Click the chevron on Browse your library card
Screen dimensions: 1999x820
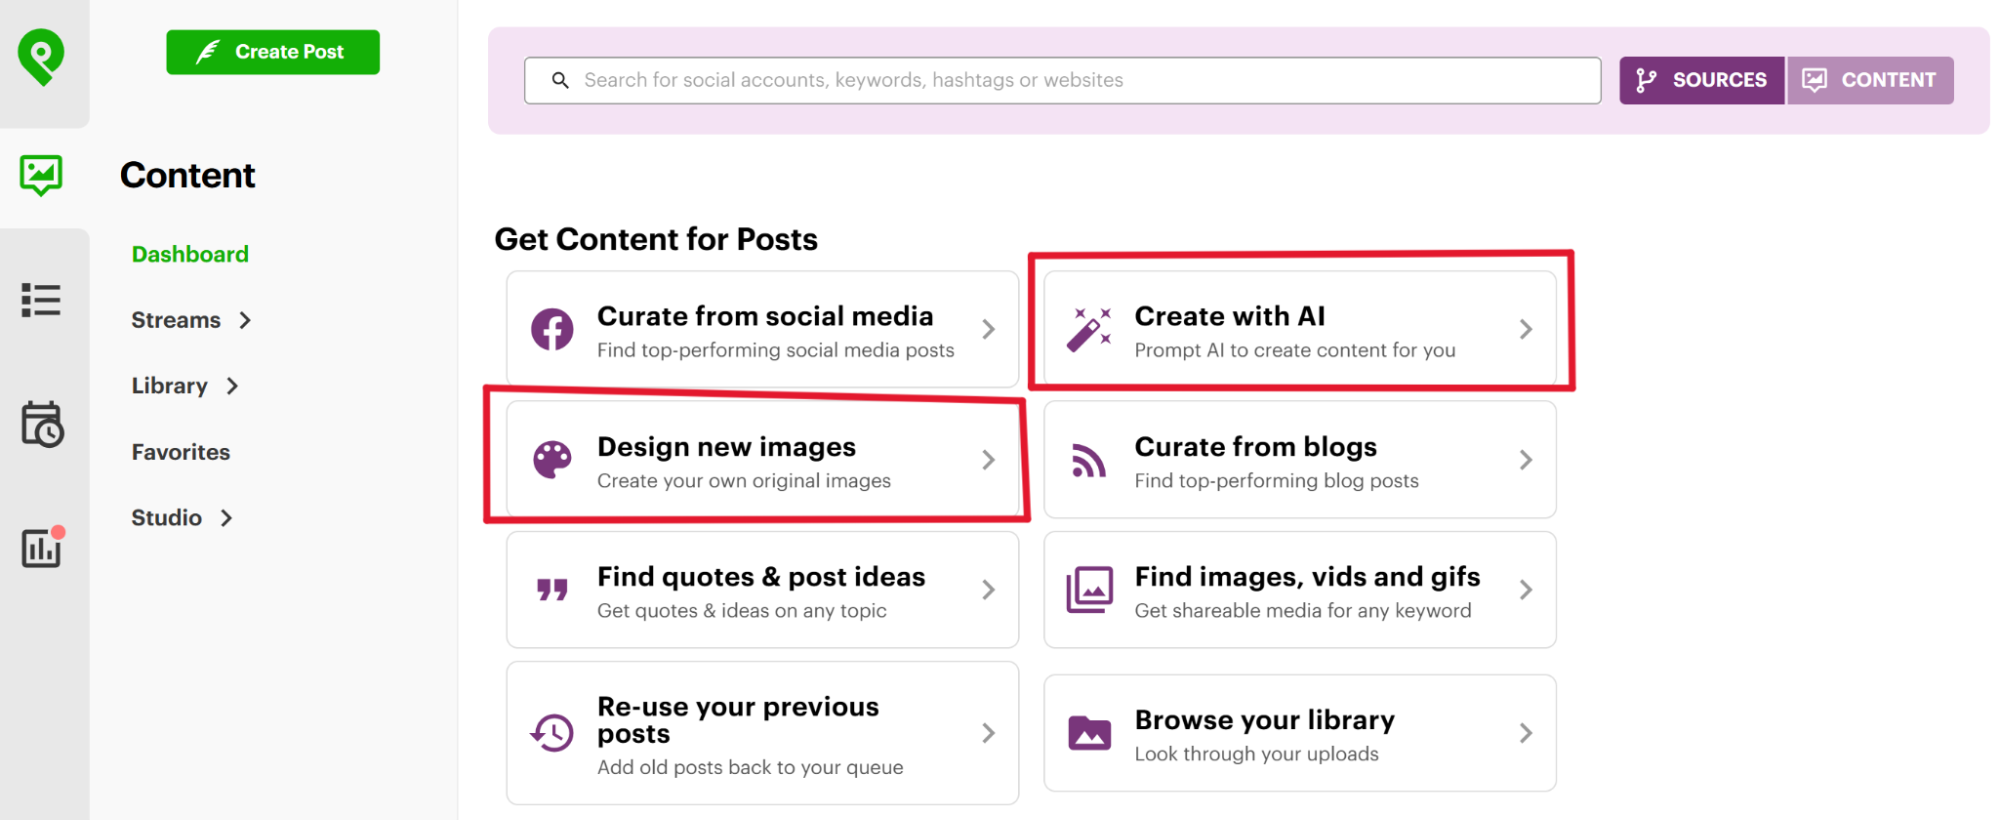point(1525,733)
